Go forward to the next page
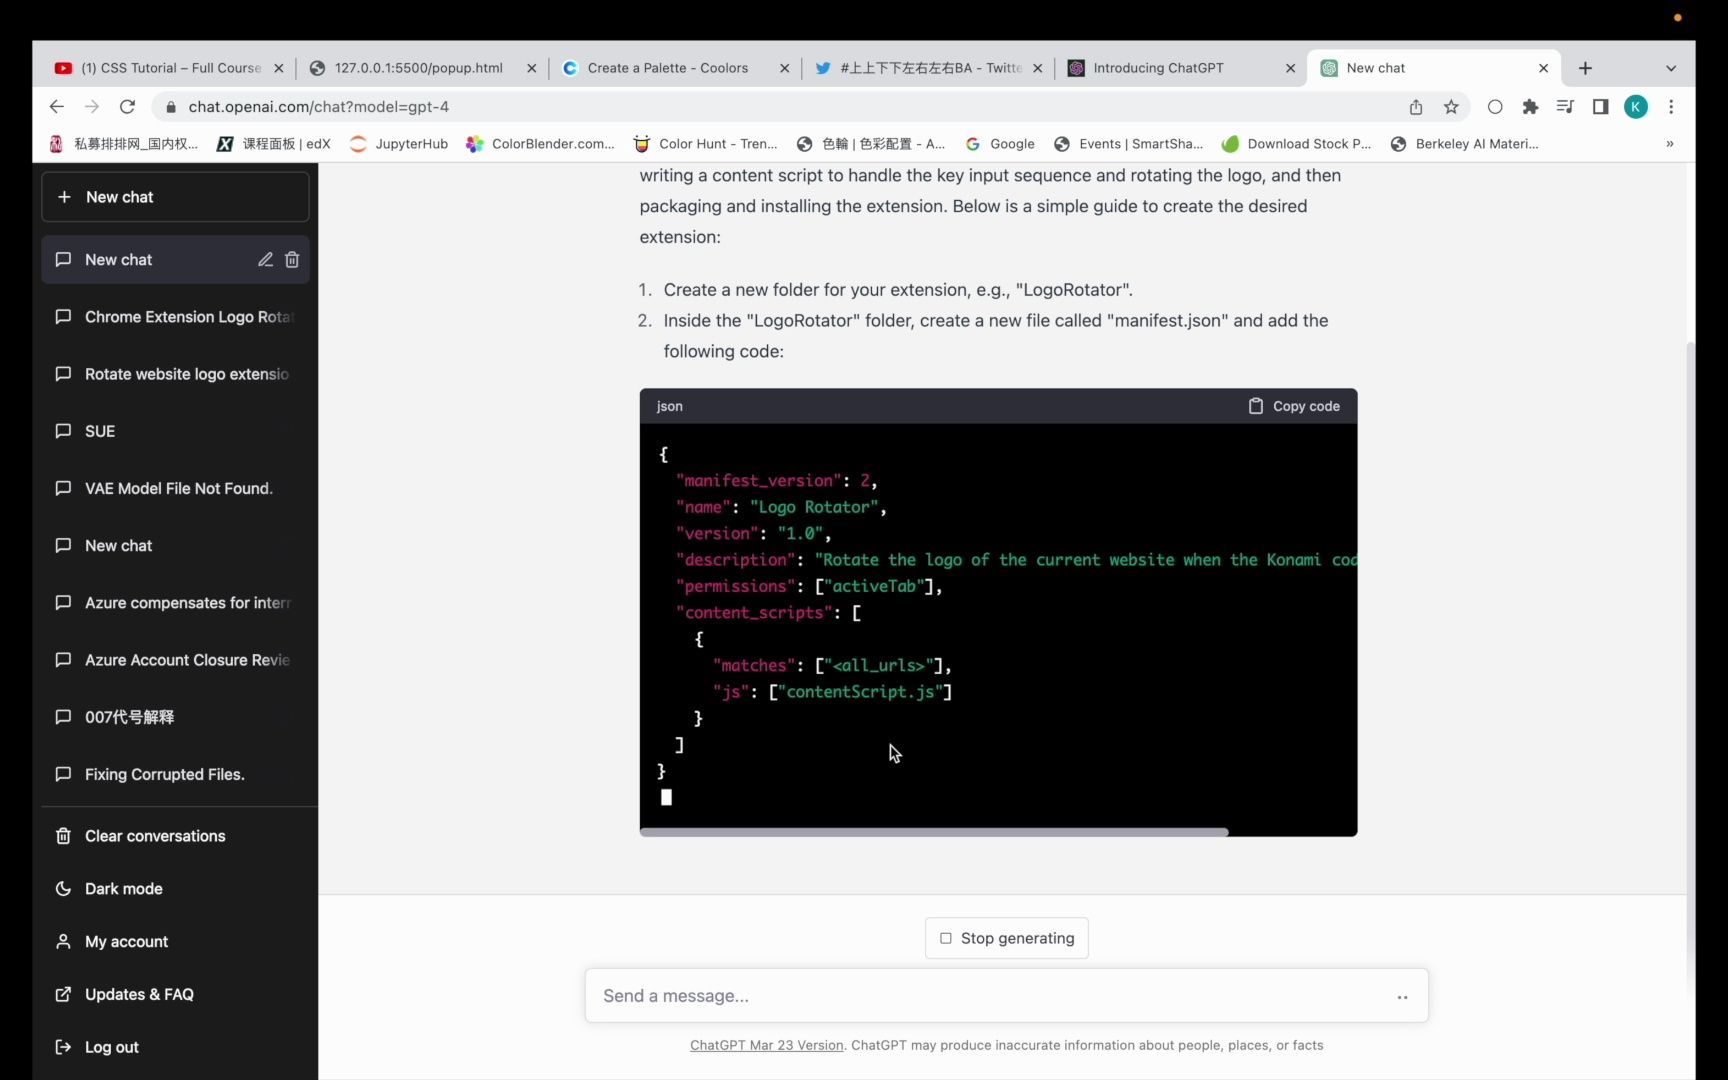 coord(92,107)
